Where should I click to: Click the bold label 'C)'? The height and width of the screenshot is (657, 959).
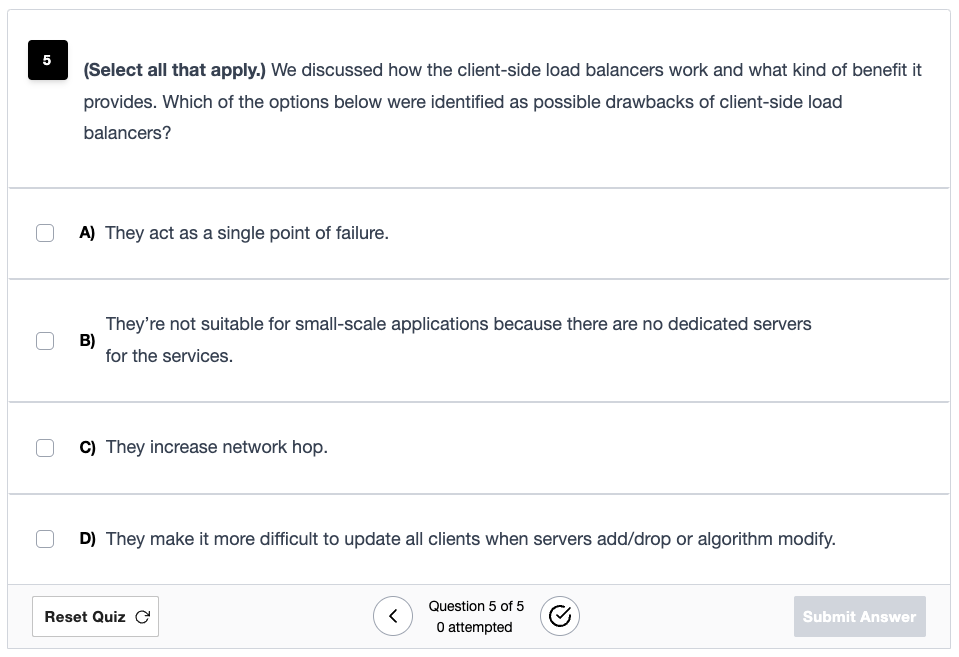[87, 447]
